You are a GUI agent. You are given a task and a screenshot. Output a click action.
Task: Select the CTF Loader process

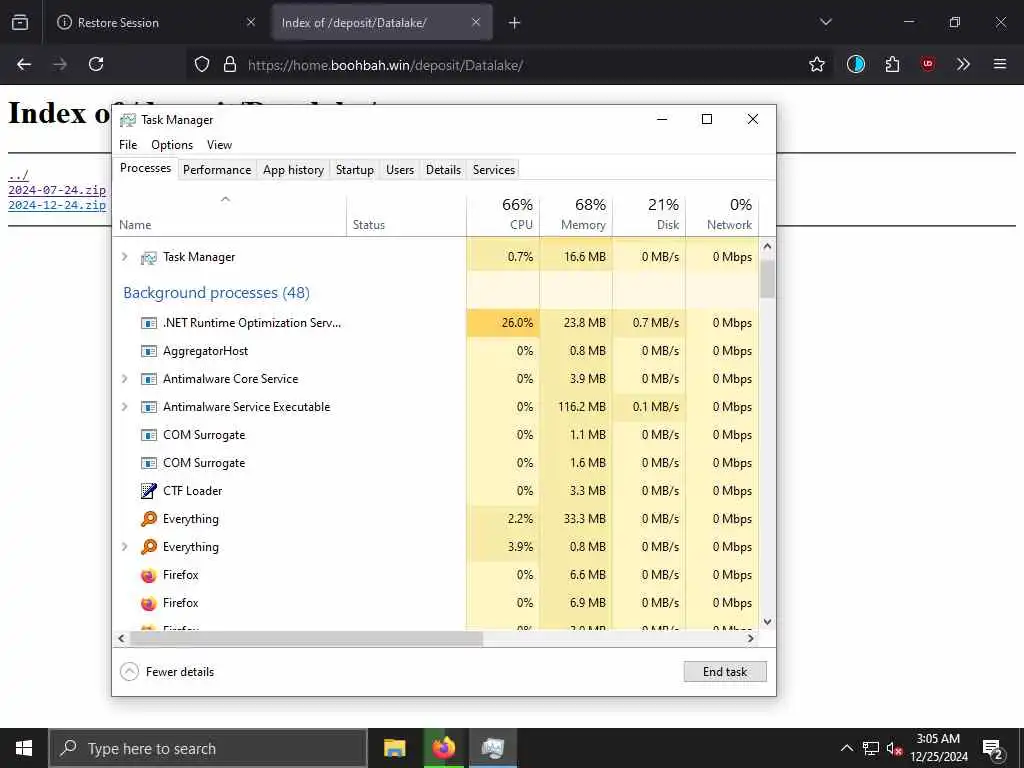436,490
